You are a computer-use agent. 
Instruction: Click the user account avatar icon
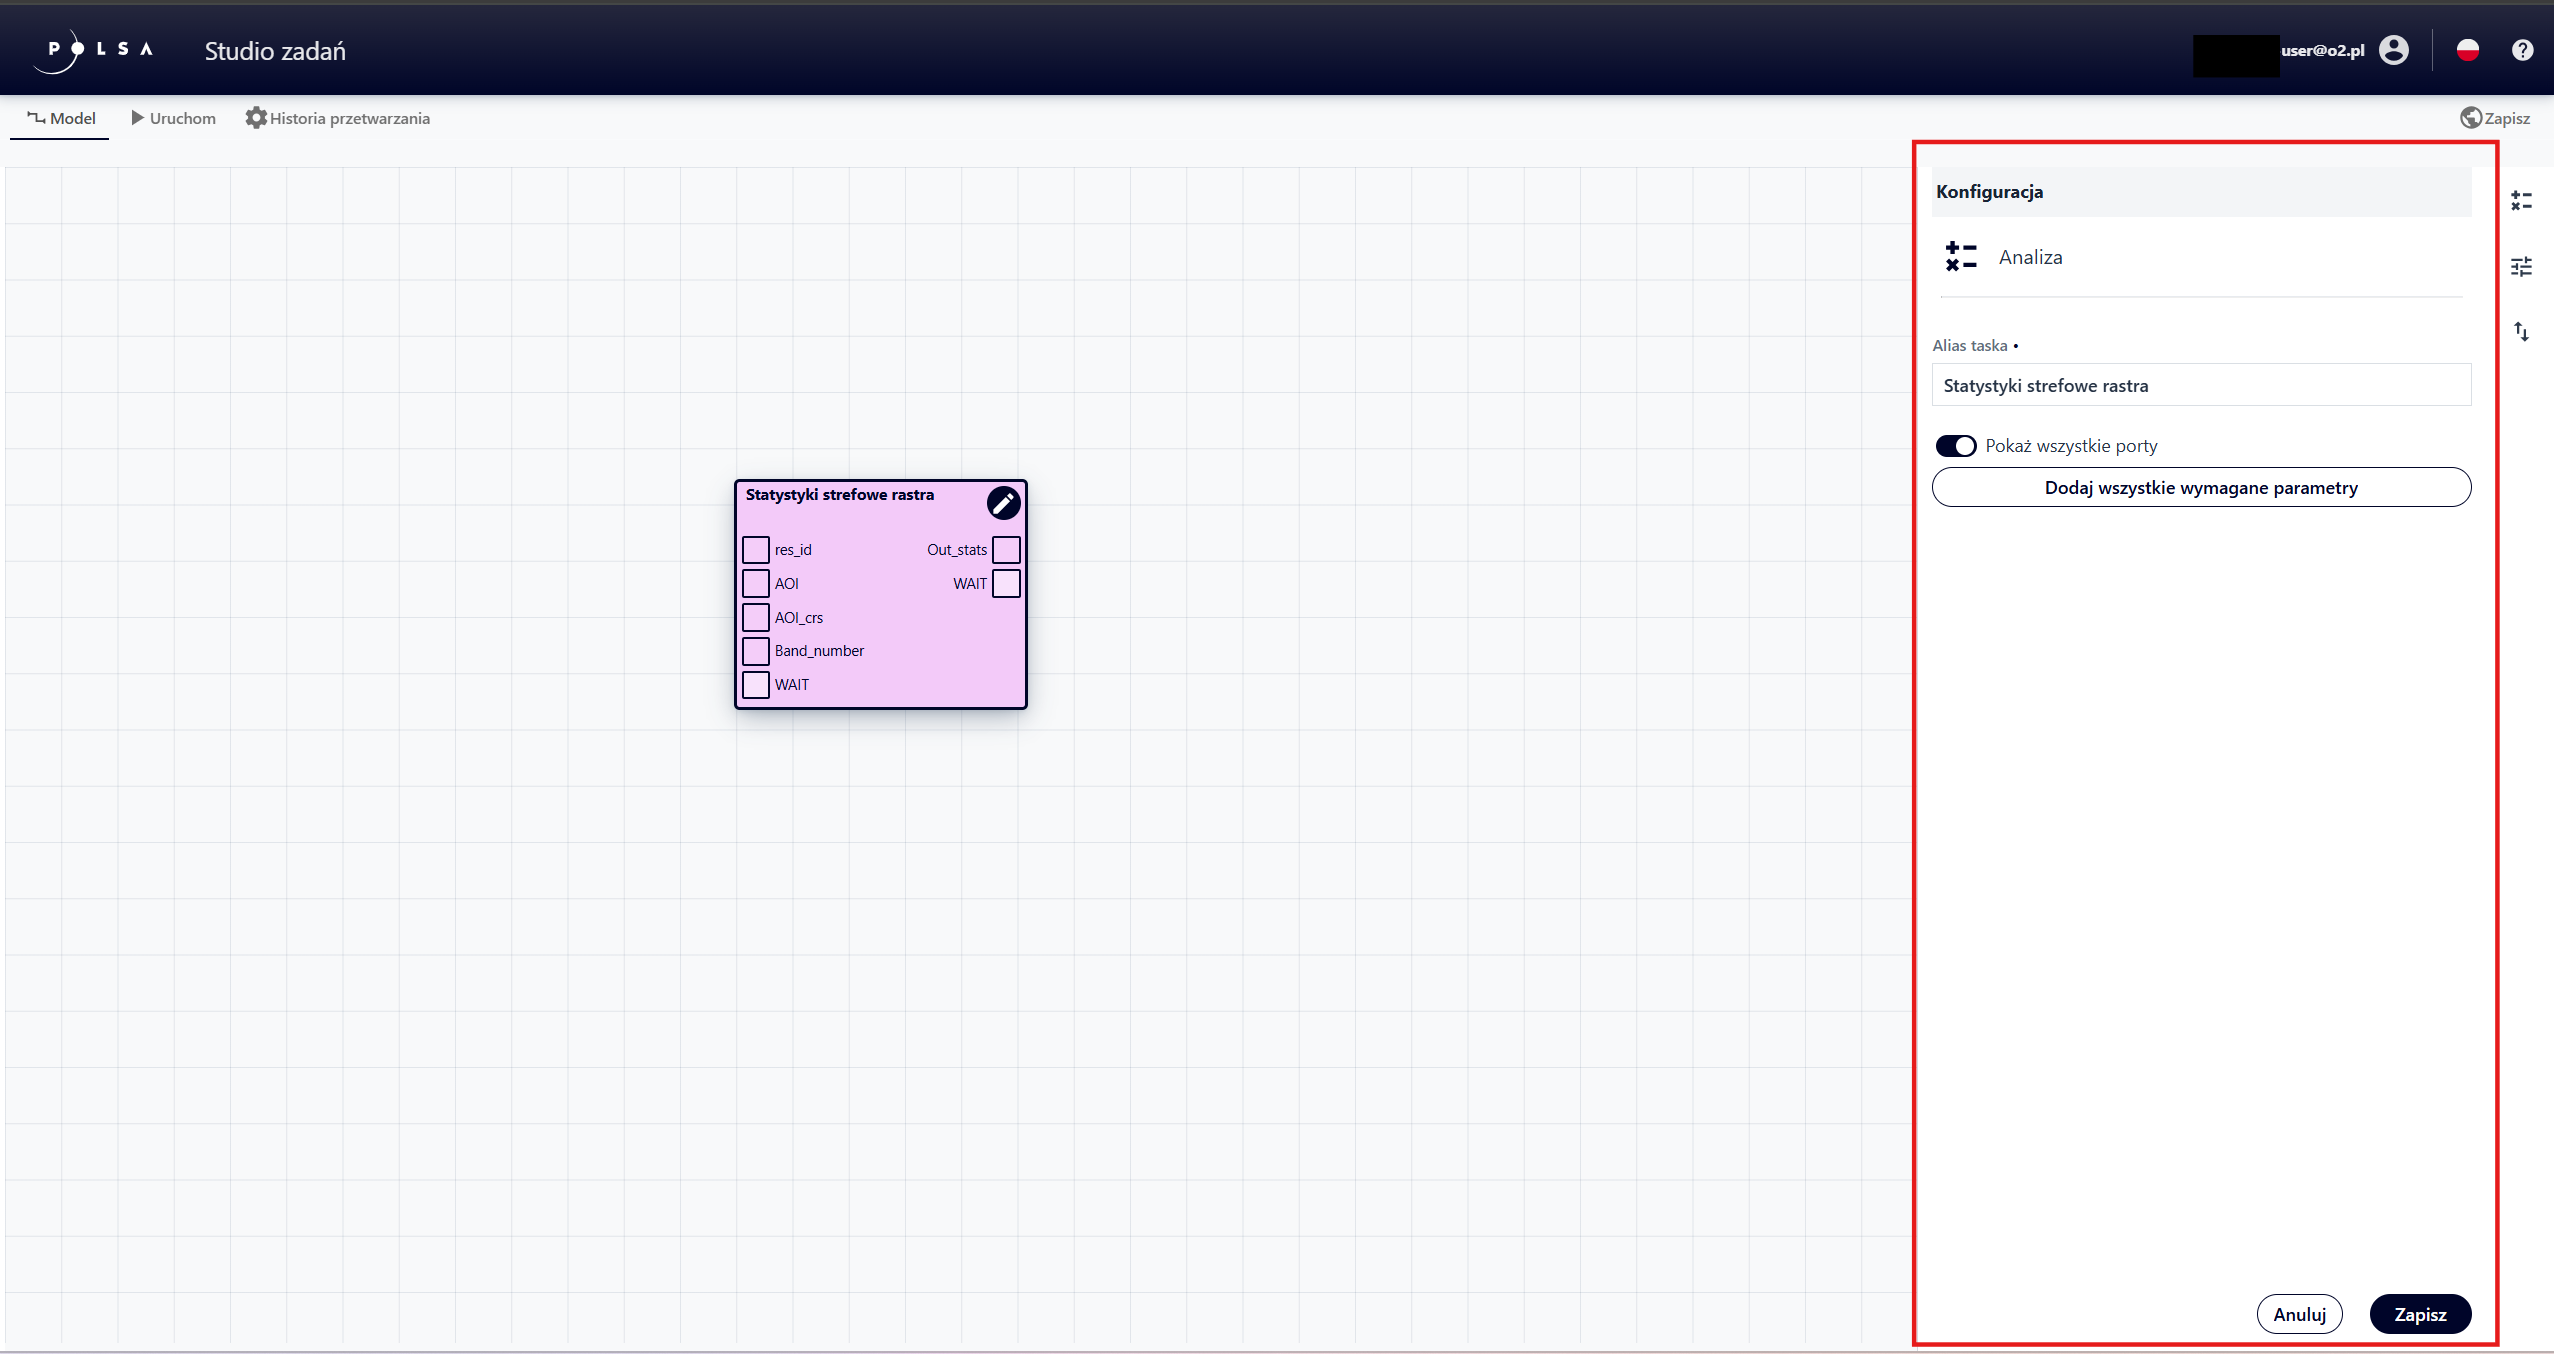pos(2394,50)
